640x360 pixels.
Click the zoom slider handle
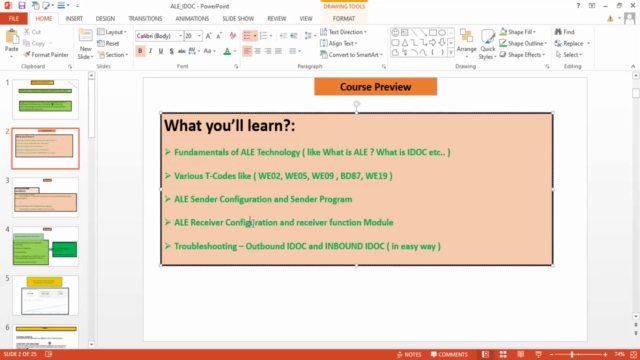click(572, 354)
